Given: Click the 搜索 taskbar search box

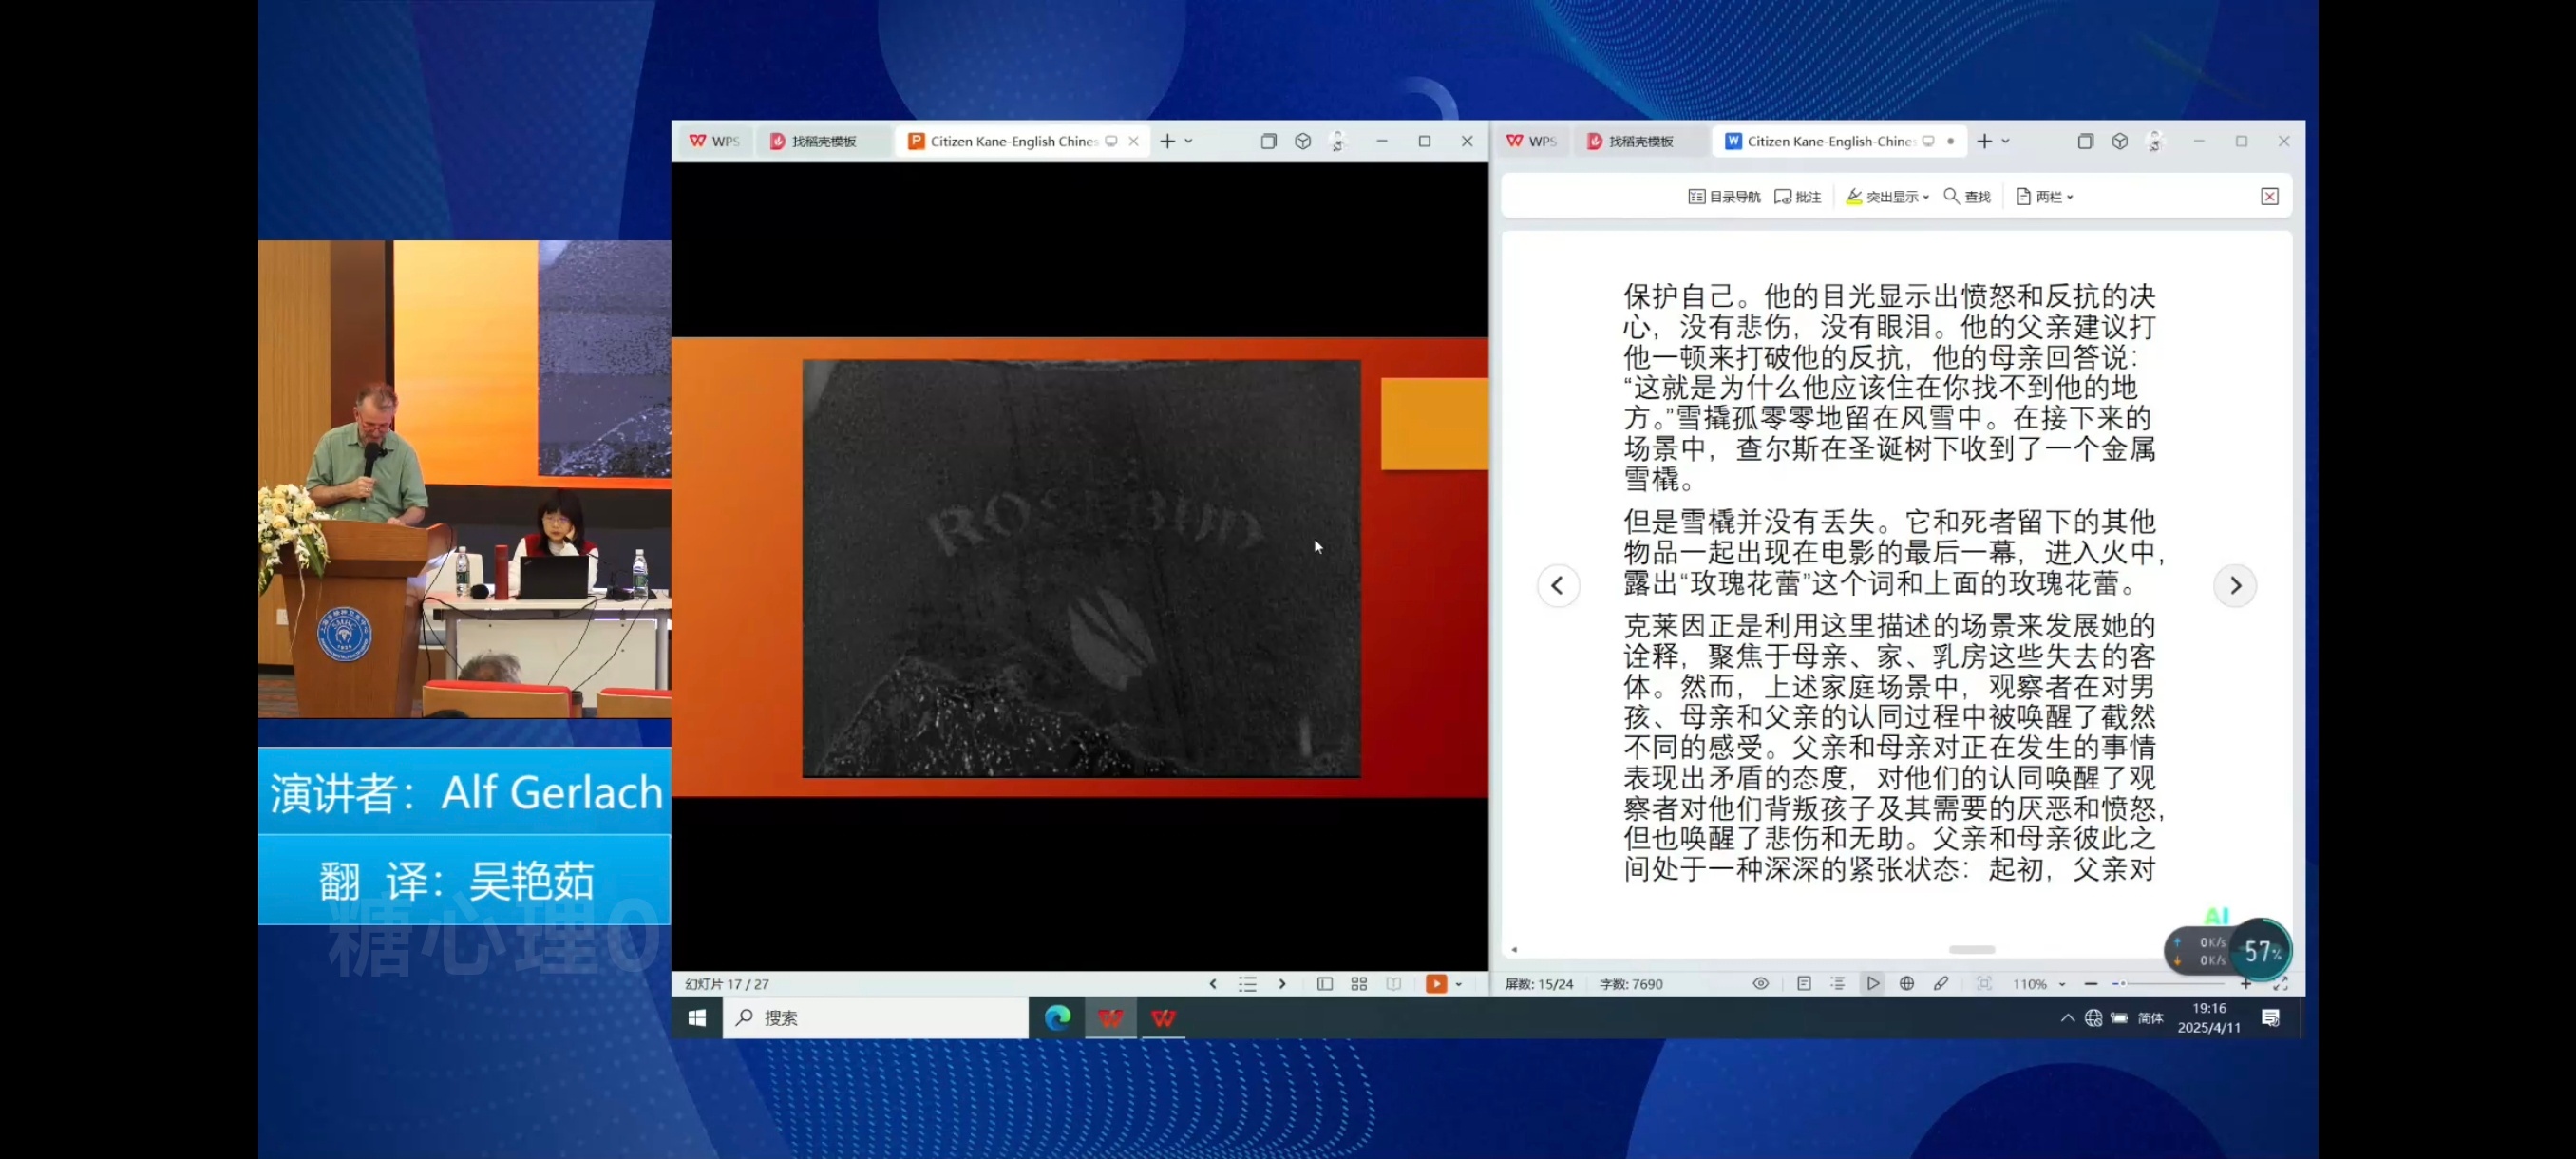Looking at the screenshot, I should coord(875,1017).
